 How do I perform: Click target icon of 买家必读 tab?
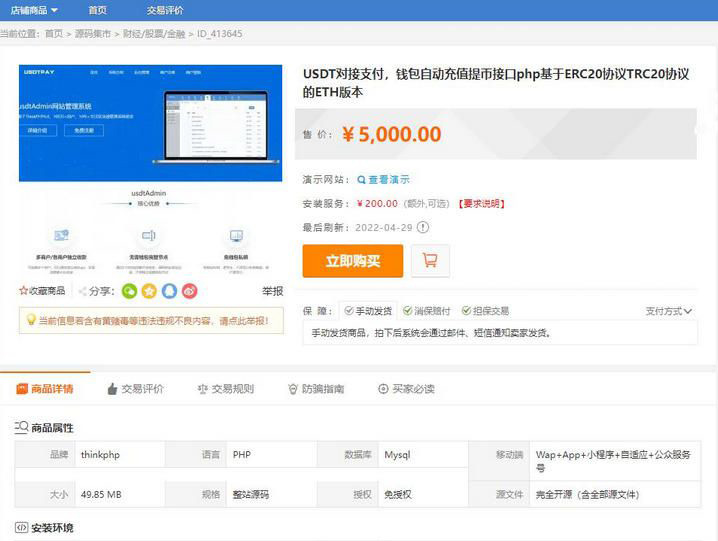[383, 389]
